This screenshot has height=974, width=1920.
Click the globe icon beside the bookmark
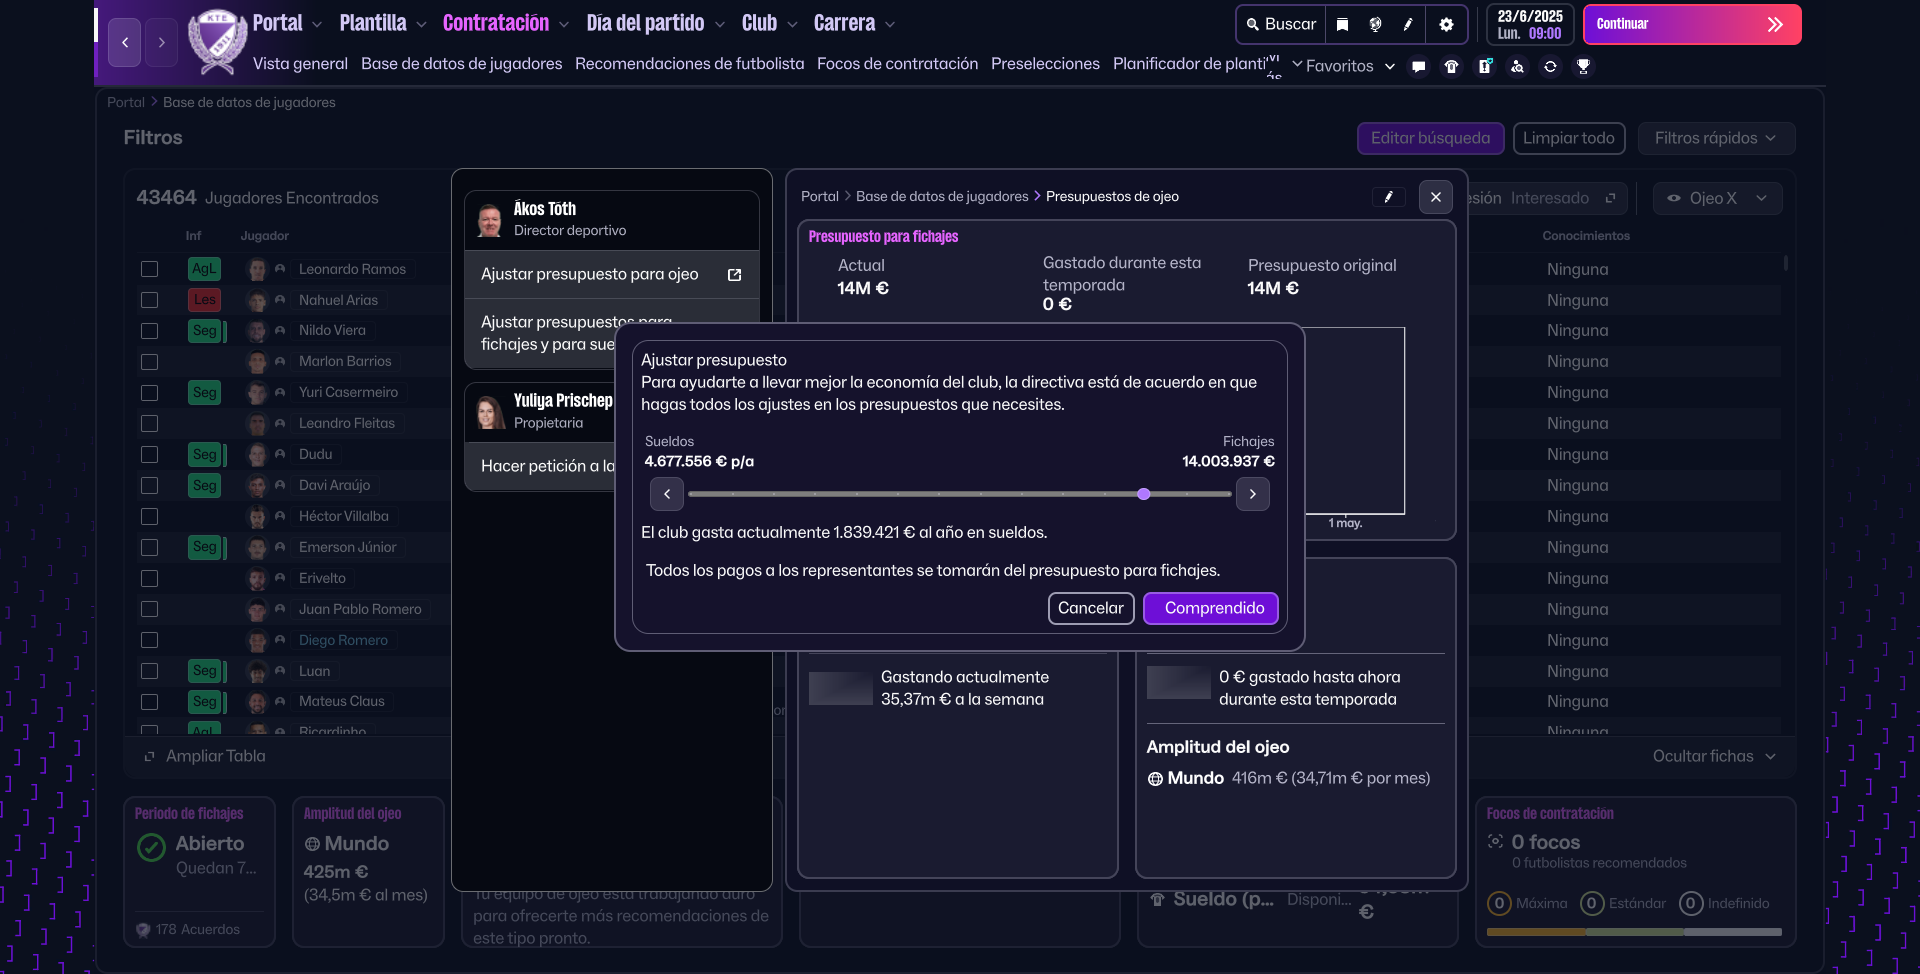1375,24
